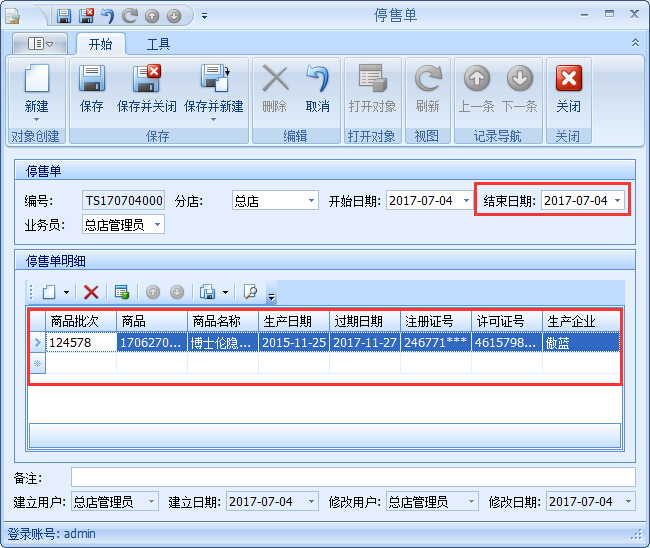Click the 打开对象 ribbon button
This screenshot has height=548, width=650.
click(x=372, y=90)
